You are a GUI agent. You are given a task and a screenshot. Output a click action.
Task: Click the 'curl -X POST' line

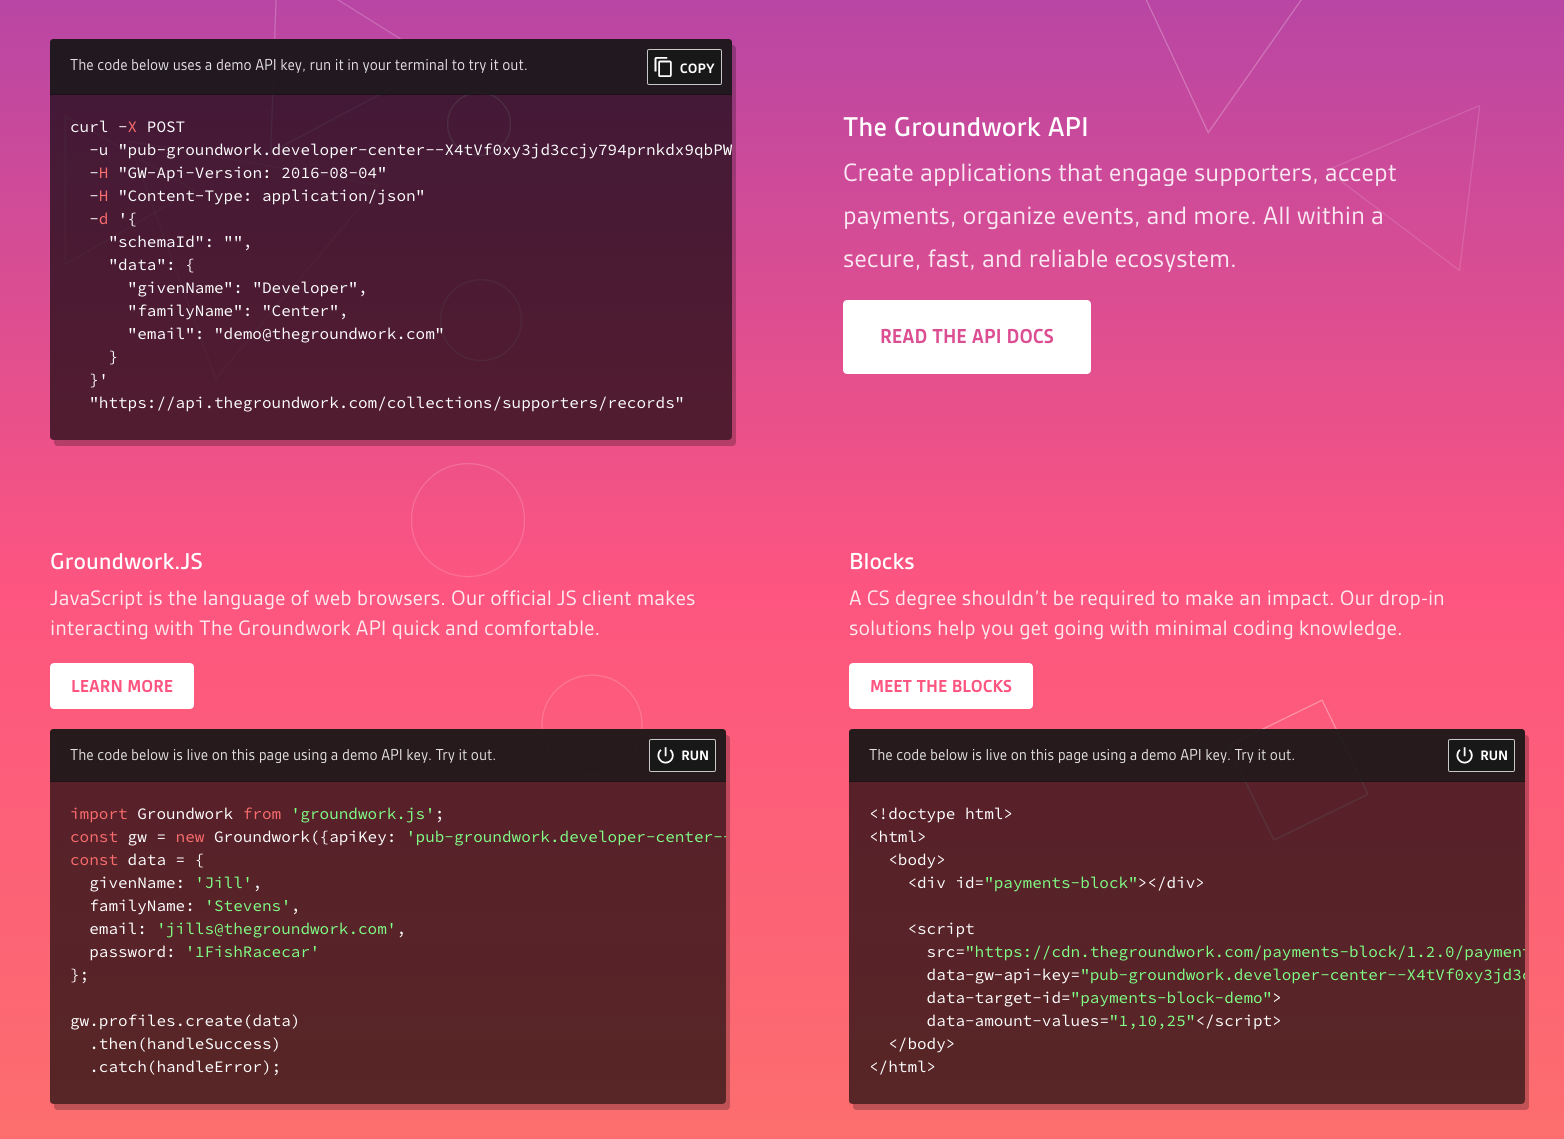pyautogui.click(x=127, y=127)
